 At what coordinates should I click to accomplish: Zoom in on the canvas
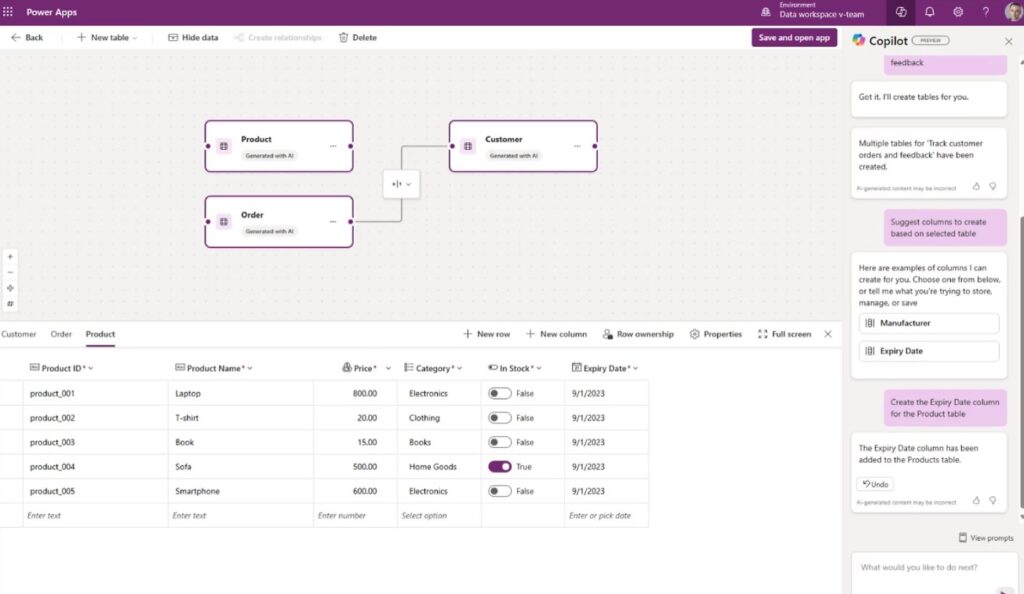[x=10, y=257]
